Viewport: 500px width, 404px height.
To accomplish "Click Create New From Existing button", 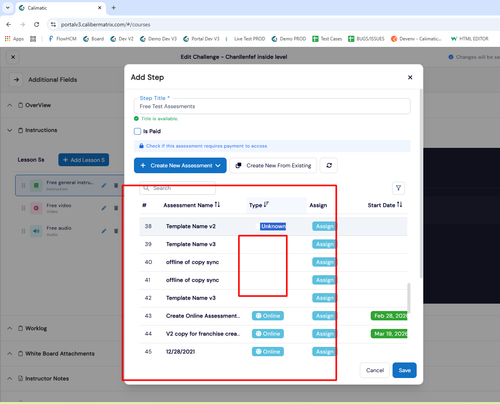I will click(x=273, y=166).
